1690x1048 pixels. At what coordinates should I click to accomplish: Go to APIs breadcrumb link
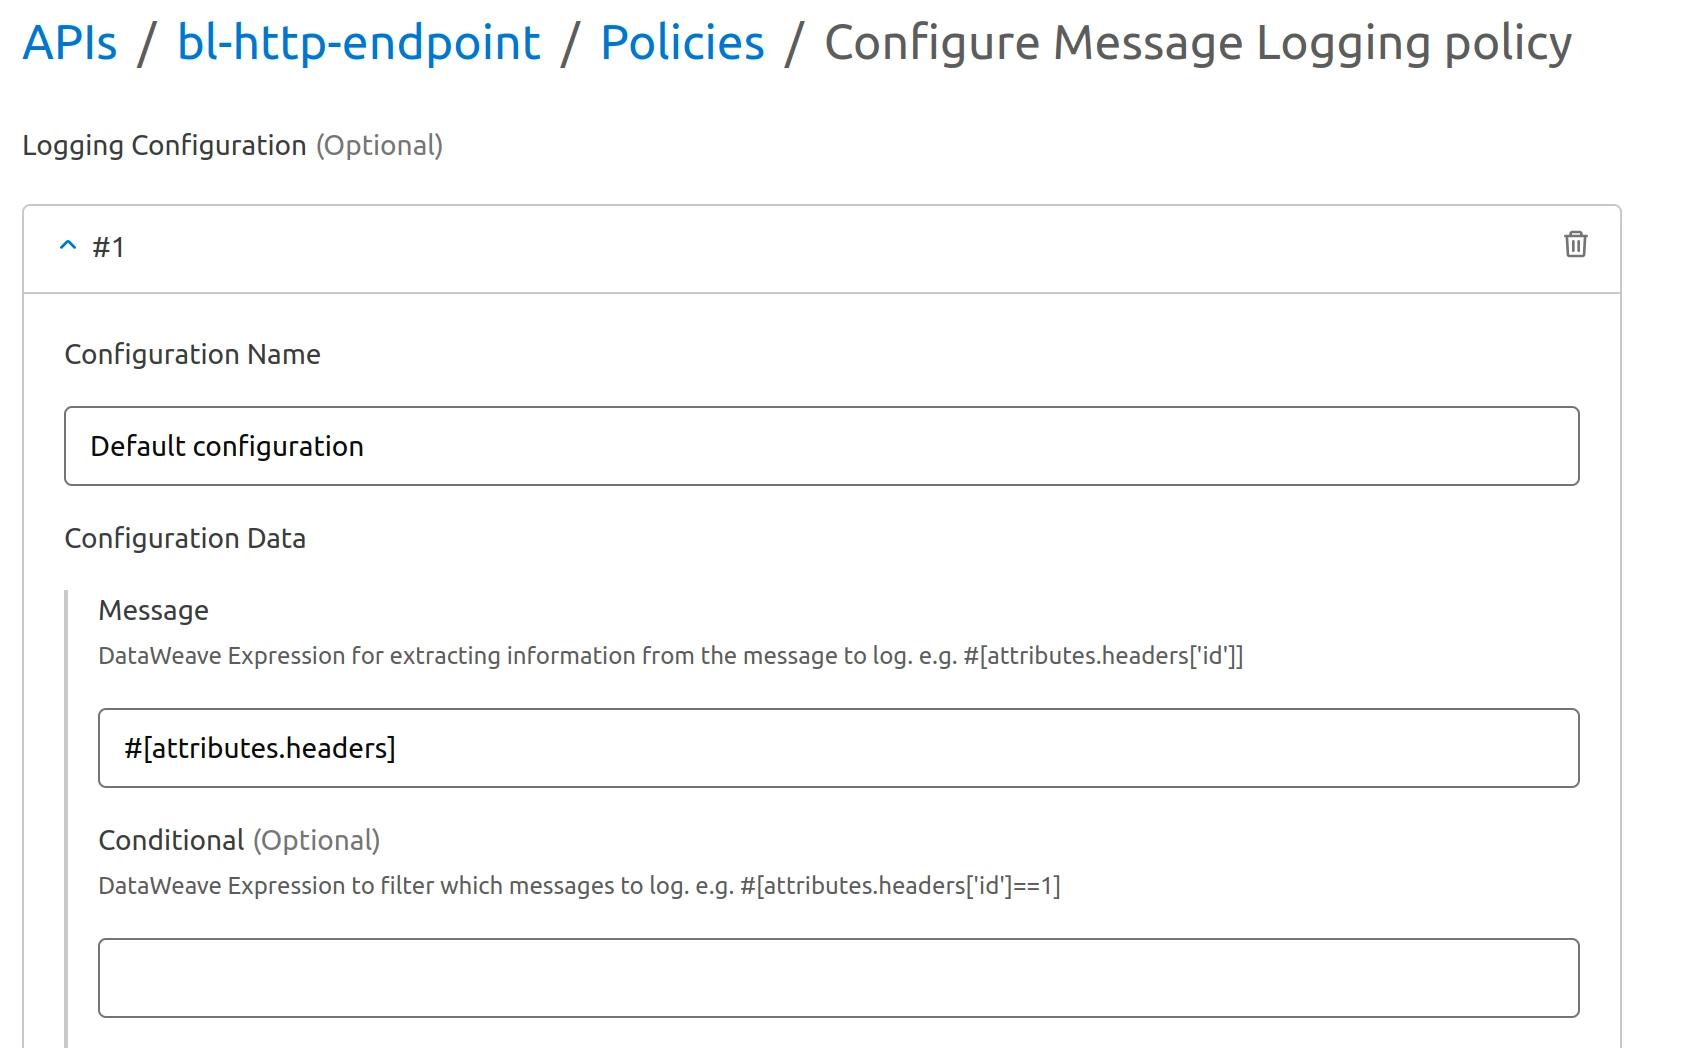[x=70, y=43]
